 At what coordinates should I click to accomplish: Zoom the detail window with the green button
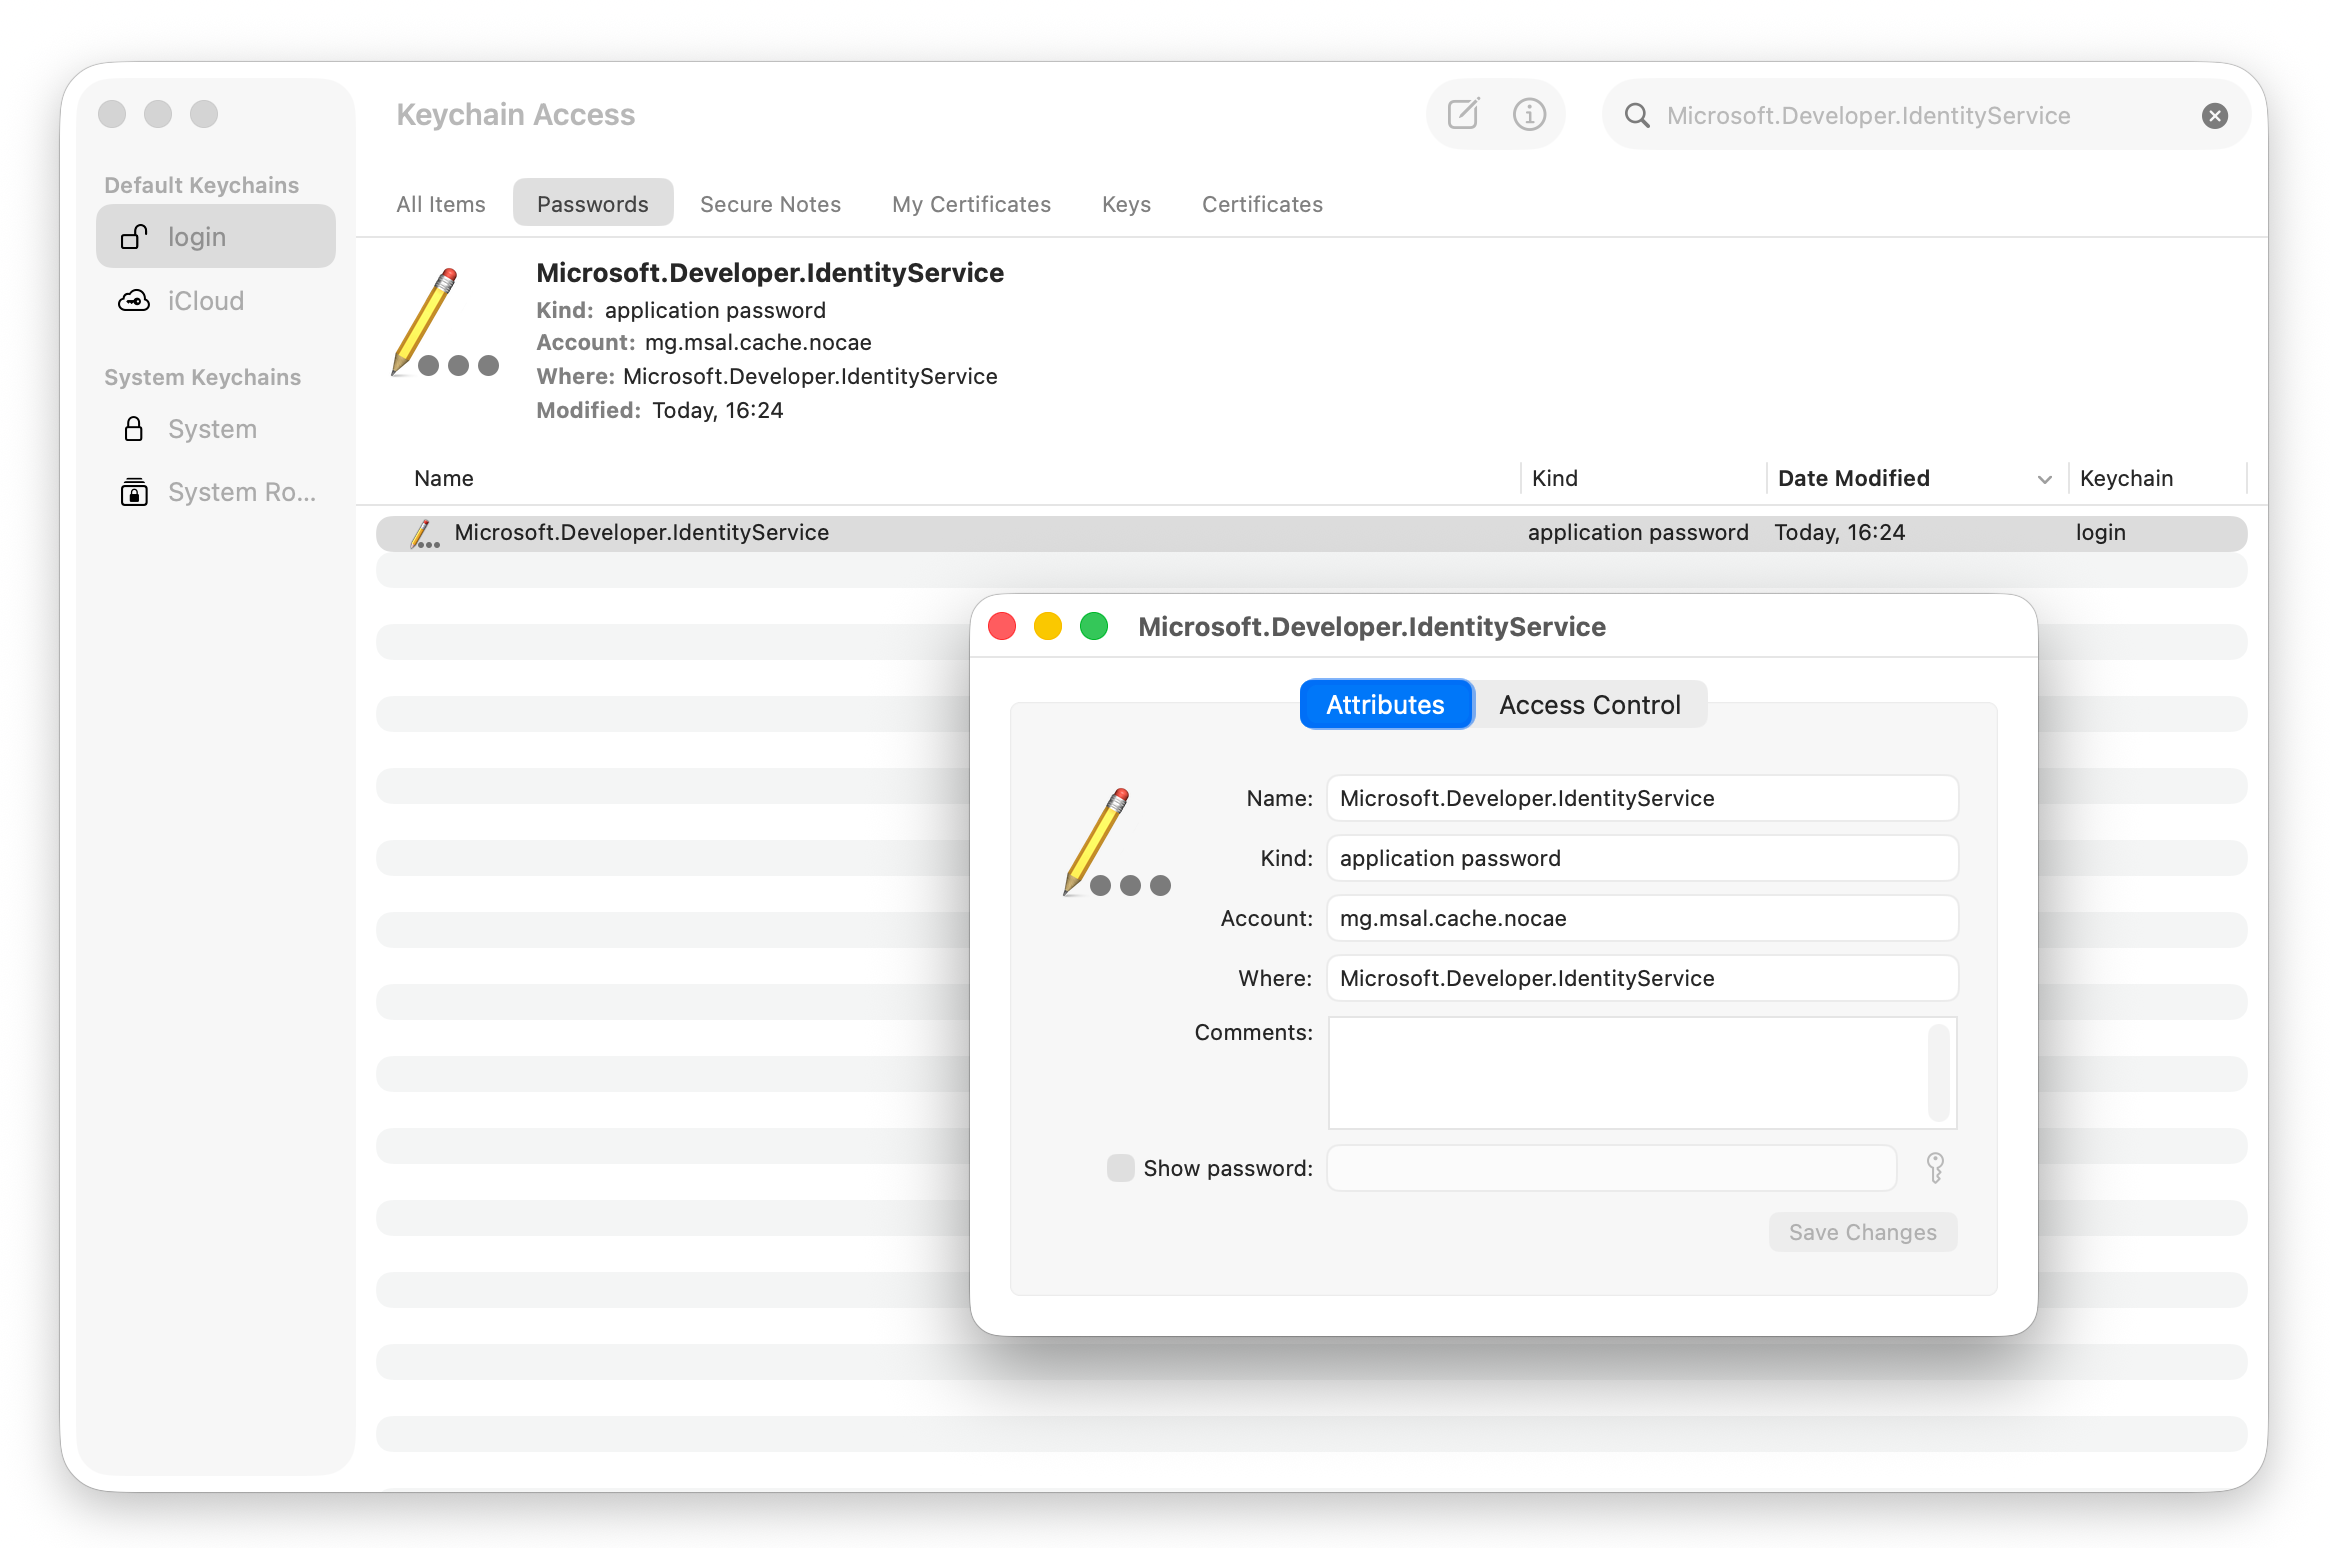pos(1094,627)
